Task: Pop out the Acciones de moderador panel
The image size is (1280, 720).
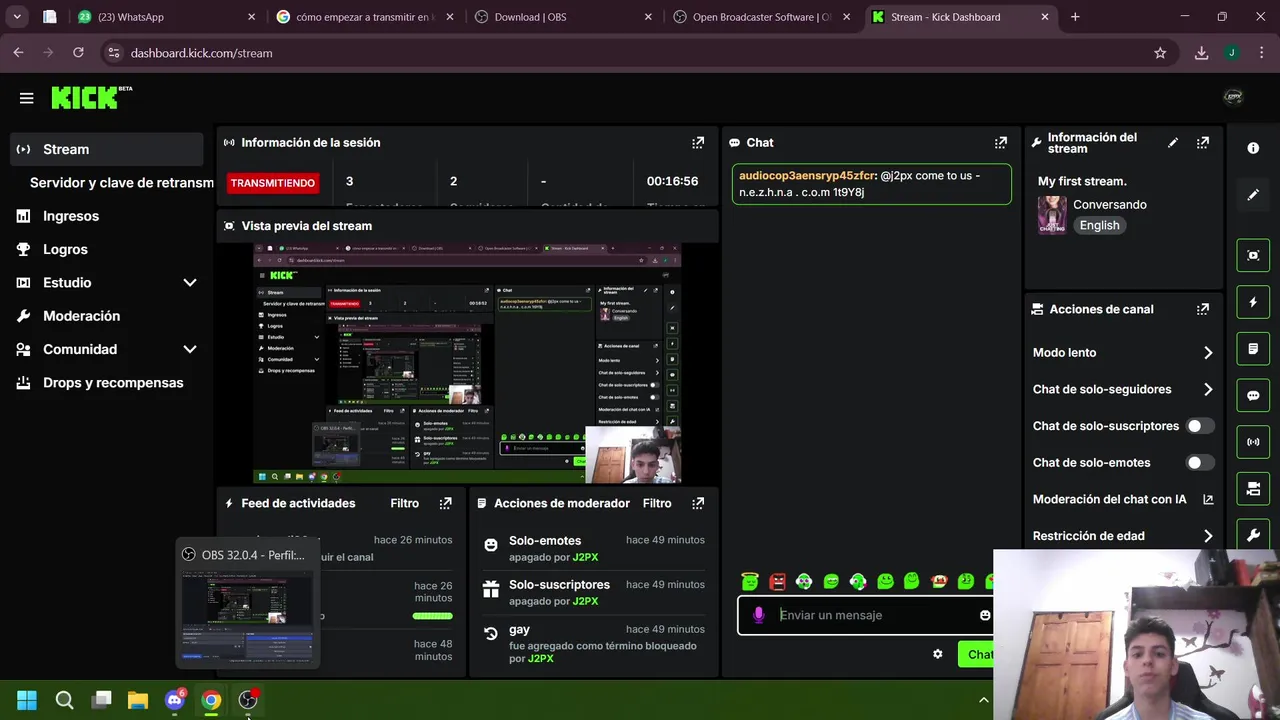Action: pyautogui.click(x=698, y=503)
